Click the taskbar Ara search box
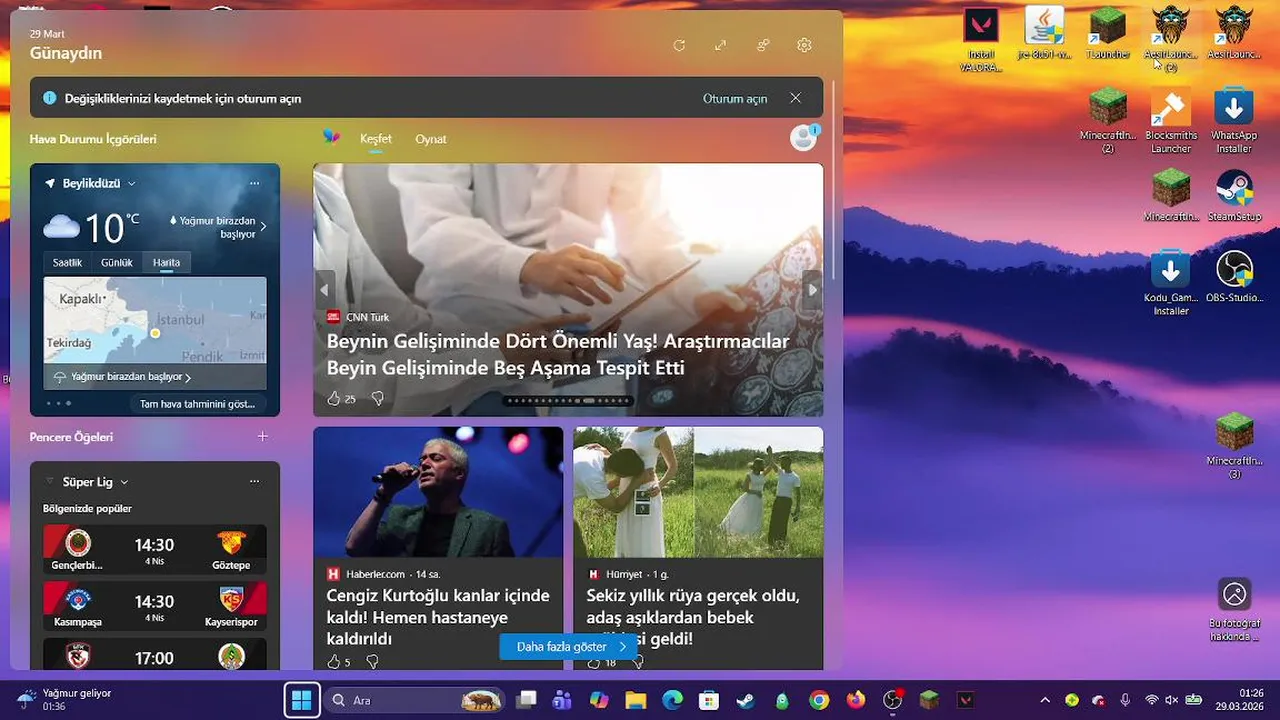Viewport: 1280px width, 720px height. 416,700
